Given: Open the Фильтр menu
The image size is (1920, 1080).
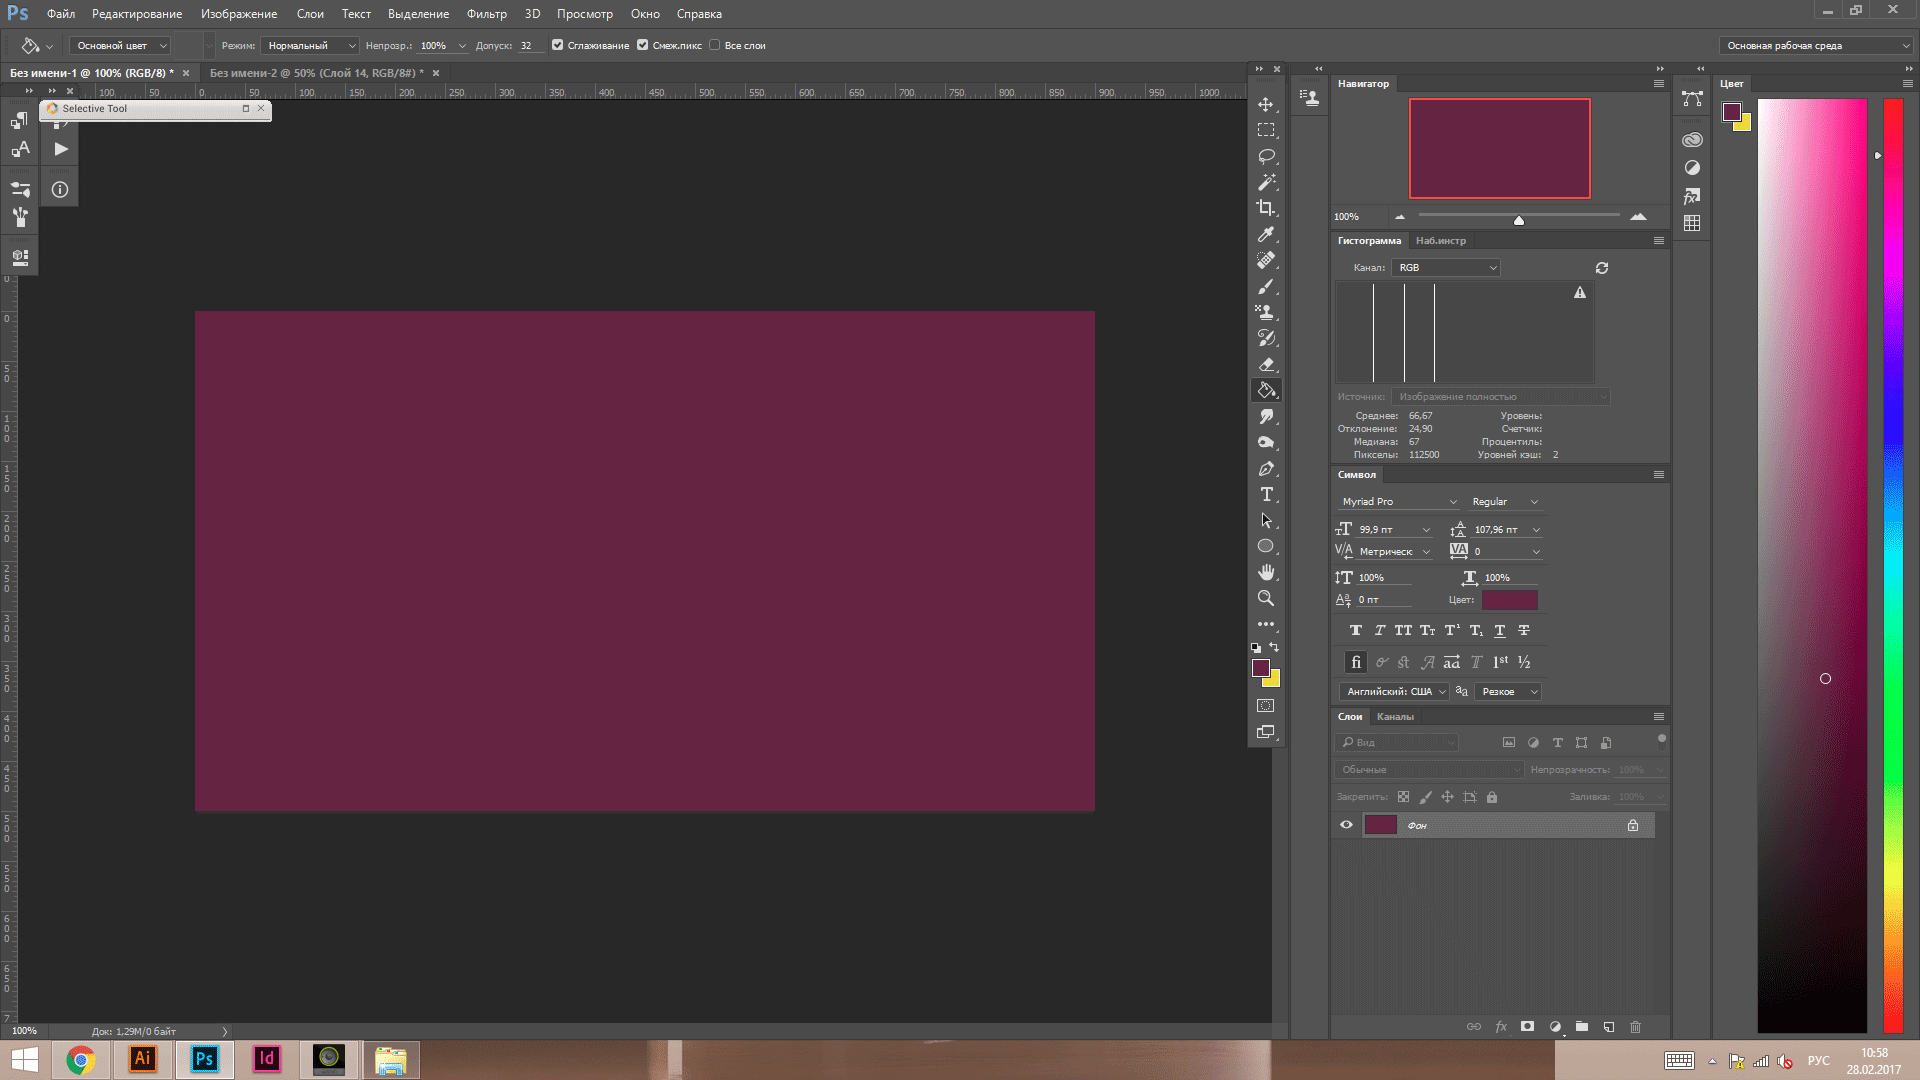Looking at the screenshot, I should (x=486, y=14).
